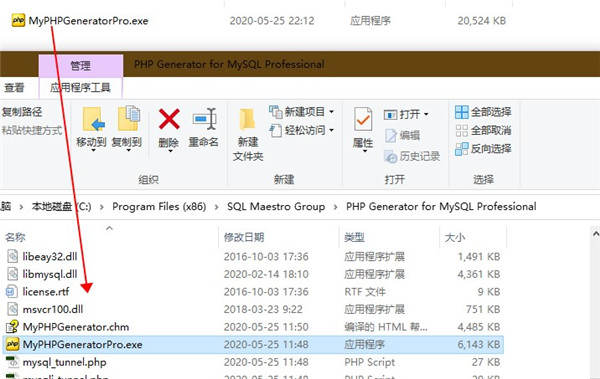Click the New item (新建项目) icon

276,112
